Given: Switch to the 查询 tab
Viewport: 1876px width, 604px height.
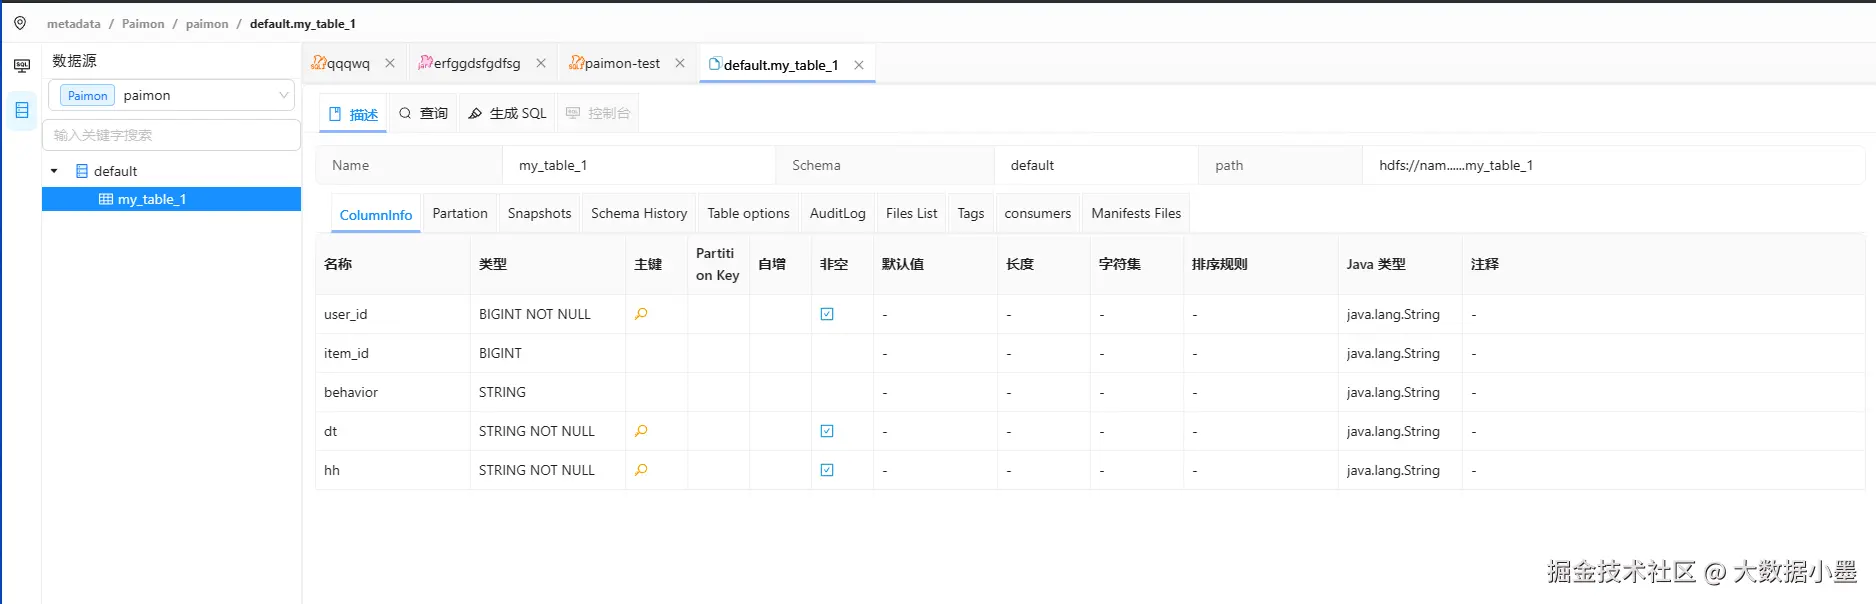Looking at the screenshot, I should tap(423, 113).
